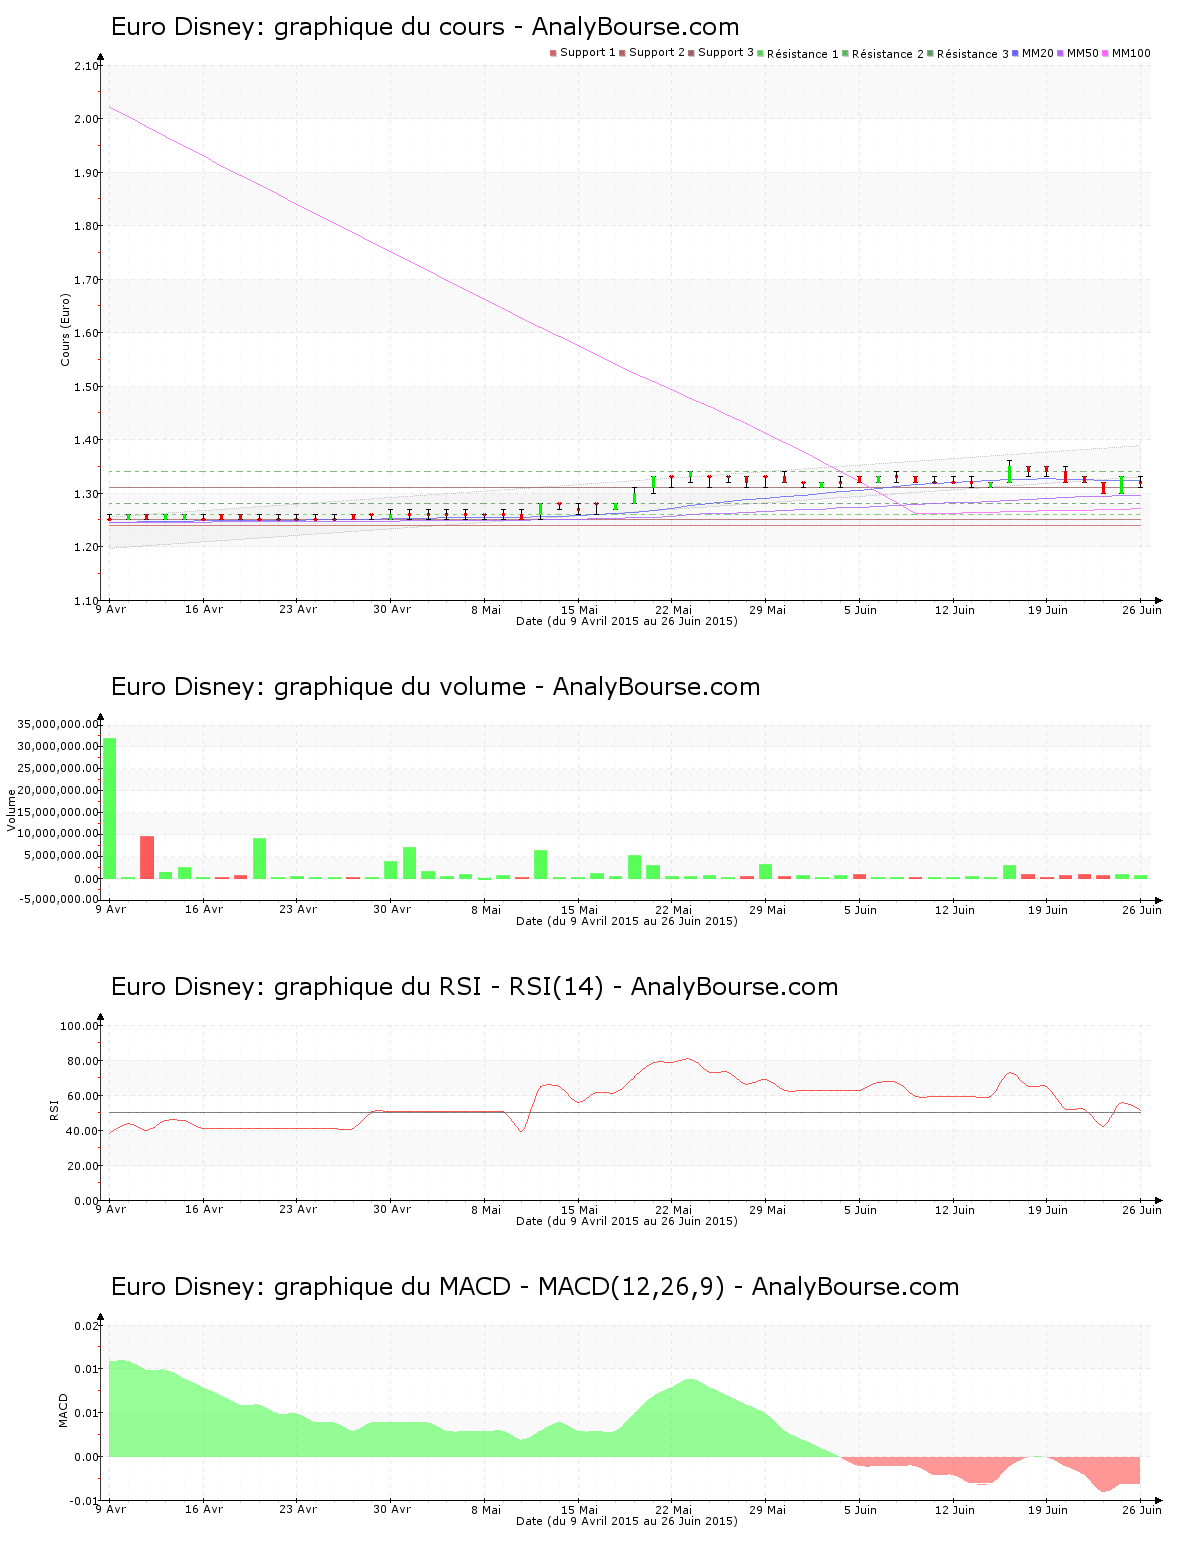Select the MM50 legend label
Viewport: 1200px width, 1550px height.
[1083, 53]
